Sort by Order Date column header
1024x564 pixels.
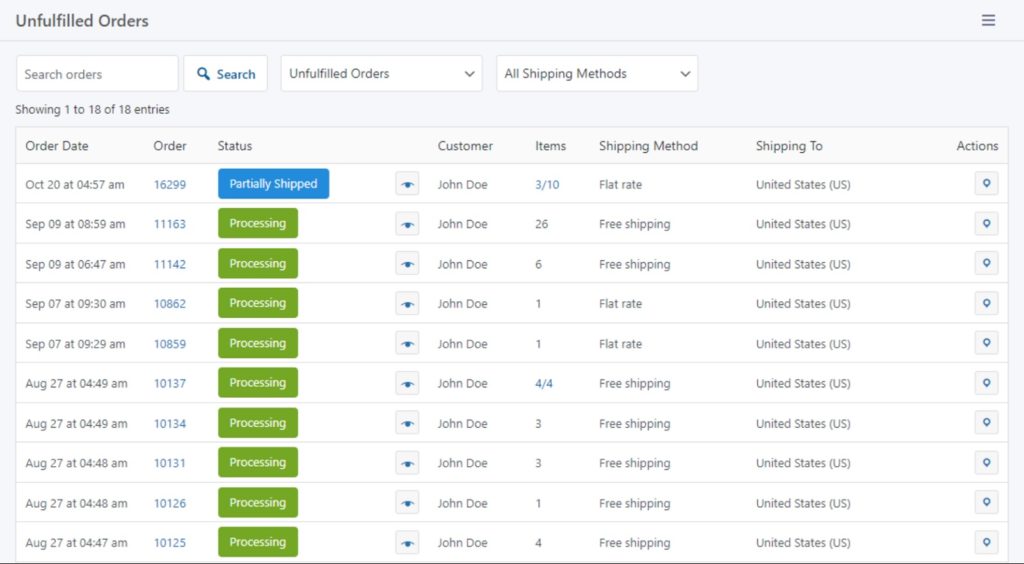tap(57, 146)
